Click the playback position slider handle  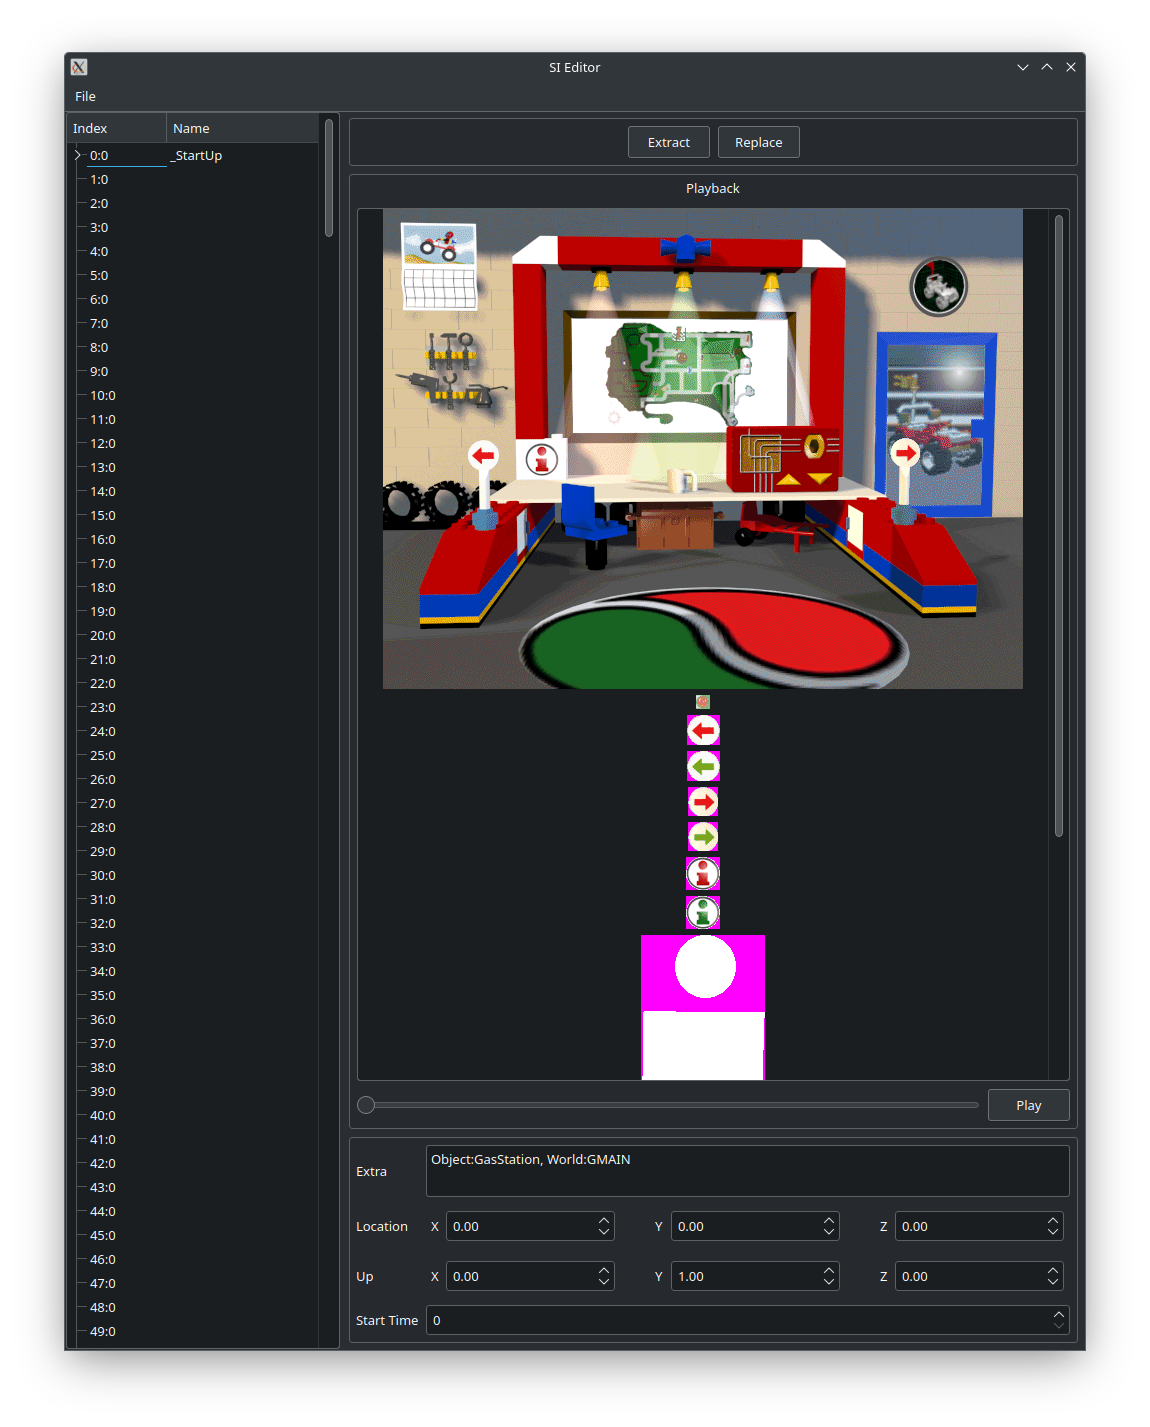(366, 1105)
